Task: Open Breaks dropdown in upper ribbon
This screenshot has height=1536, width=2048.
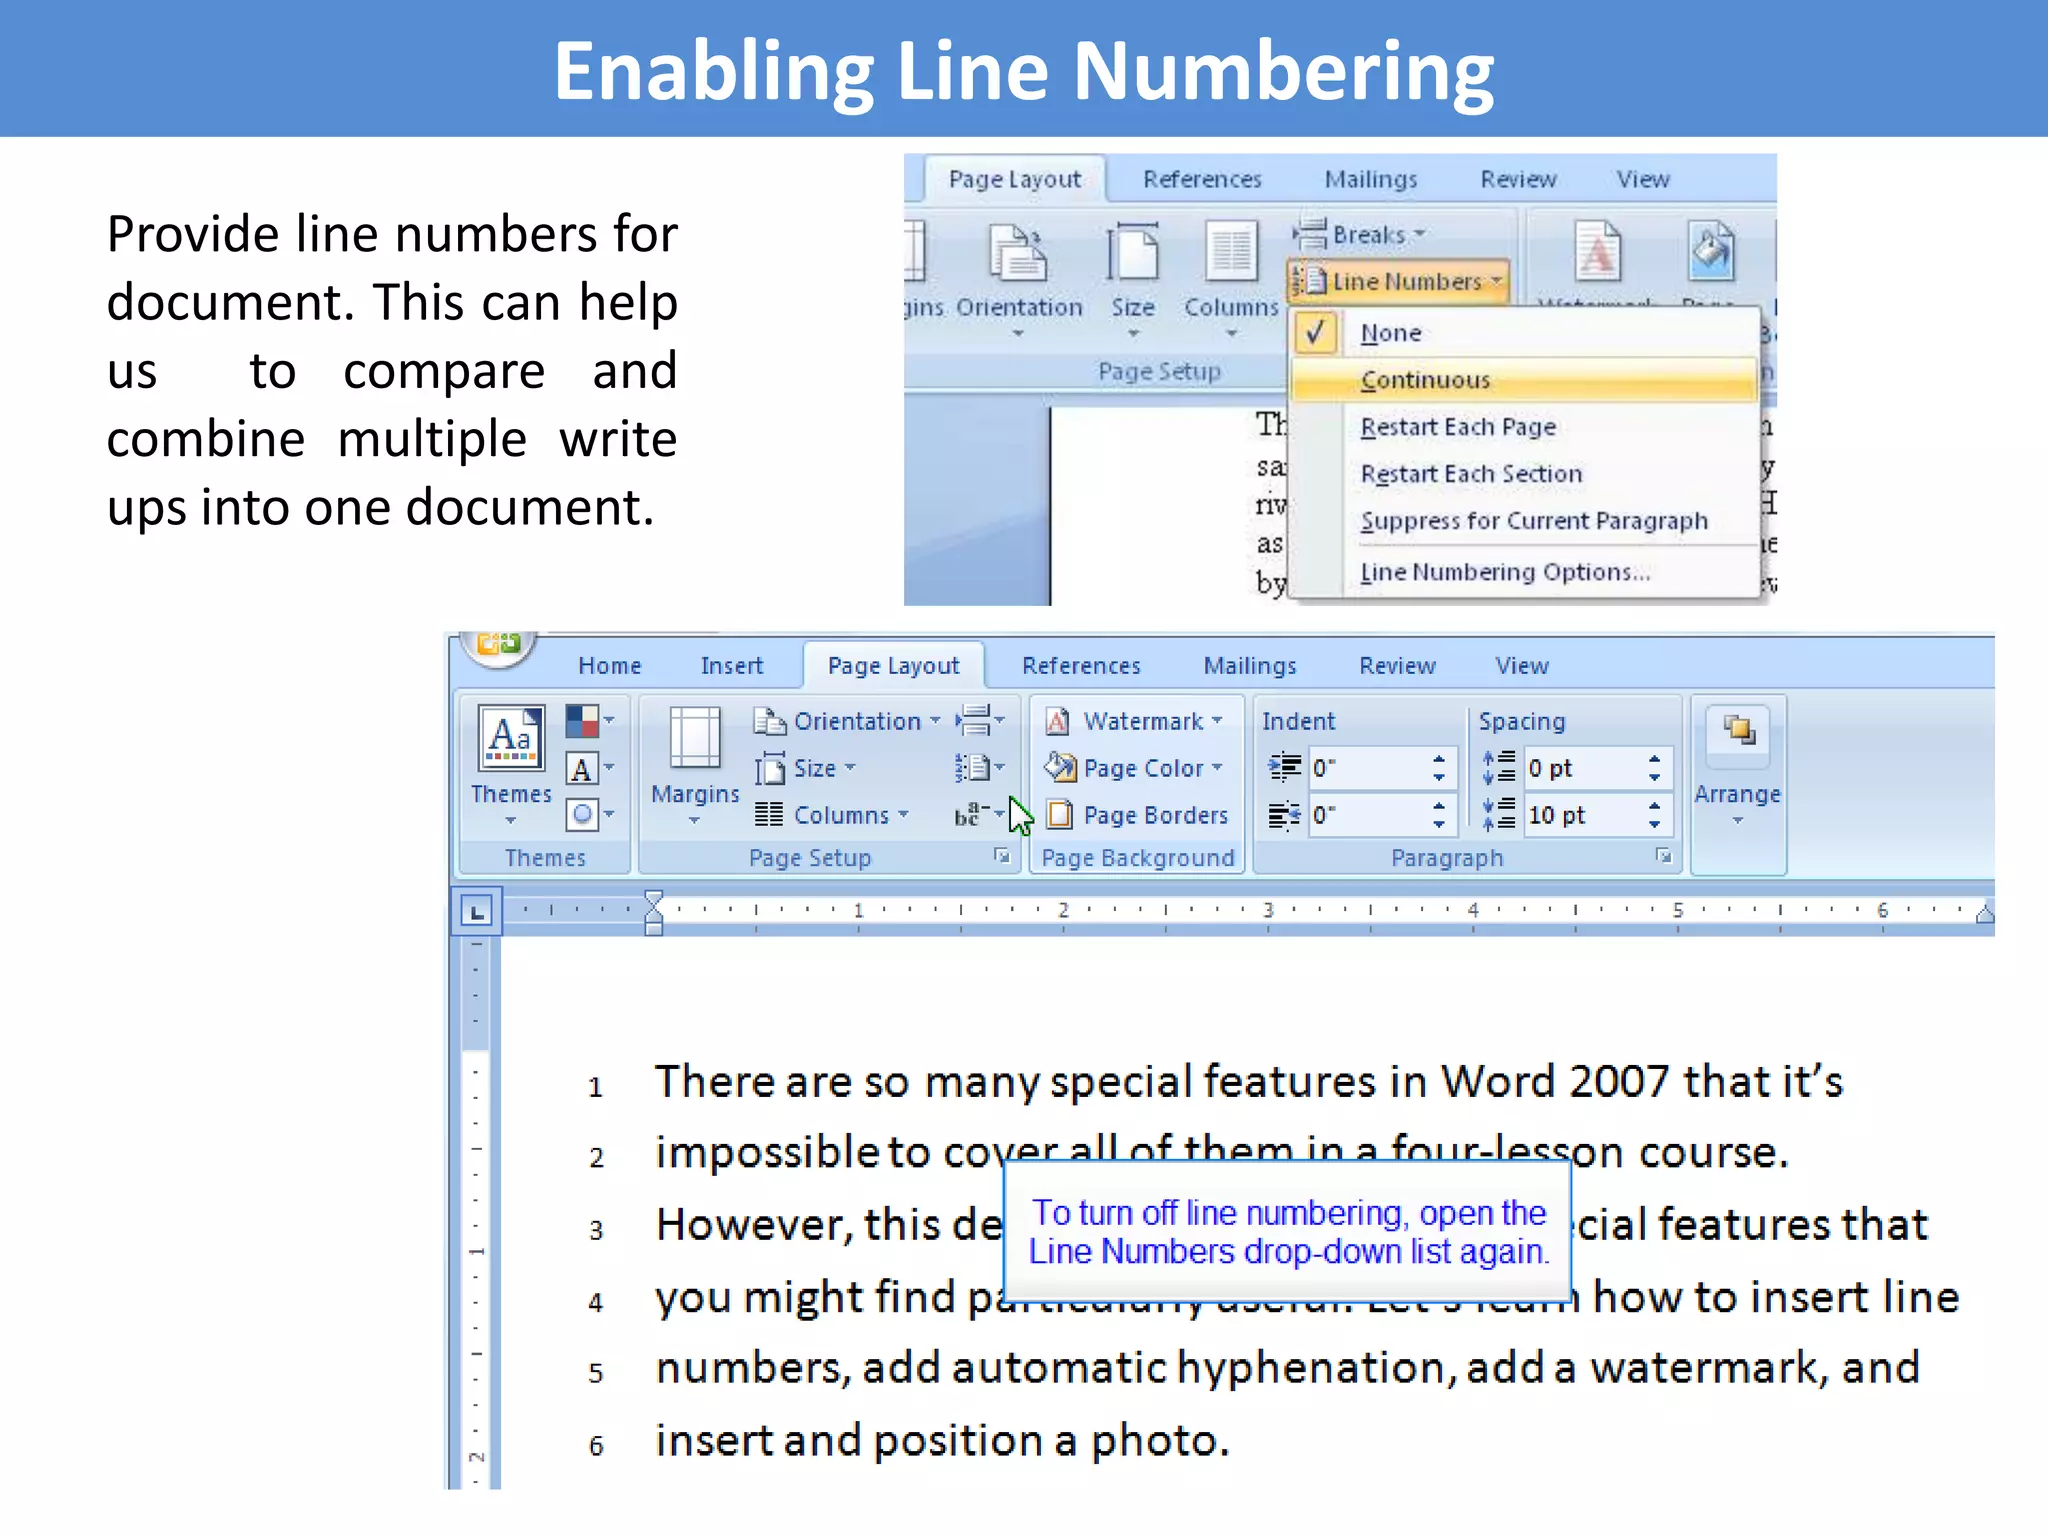Action: click(1360, 235)
